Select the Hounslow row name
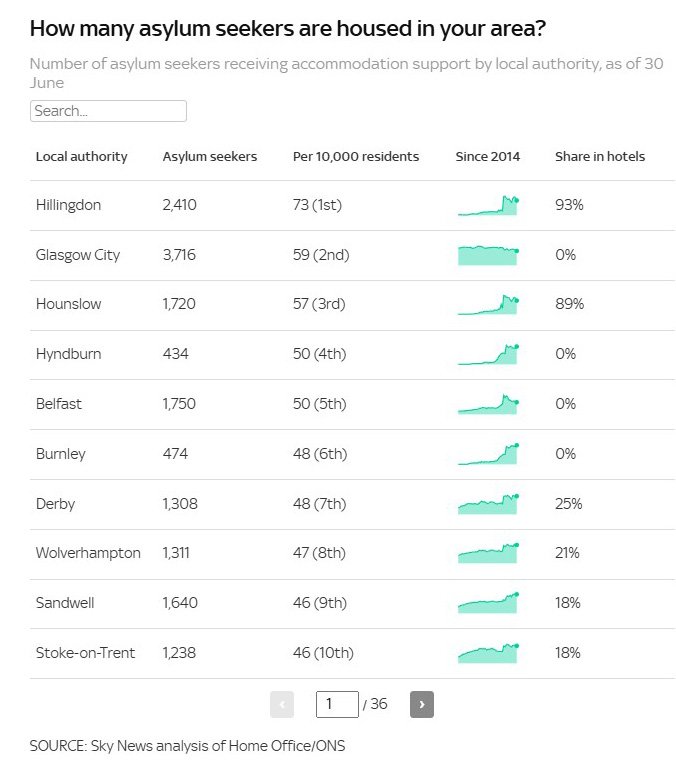Screen dimensions: 676x771 (x=68, y=304)
